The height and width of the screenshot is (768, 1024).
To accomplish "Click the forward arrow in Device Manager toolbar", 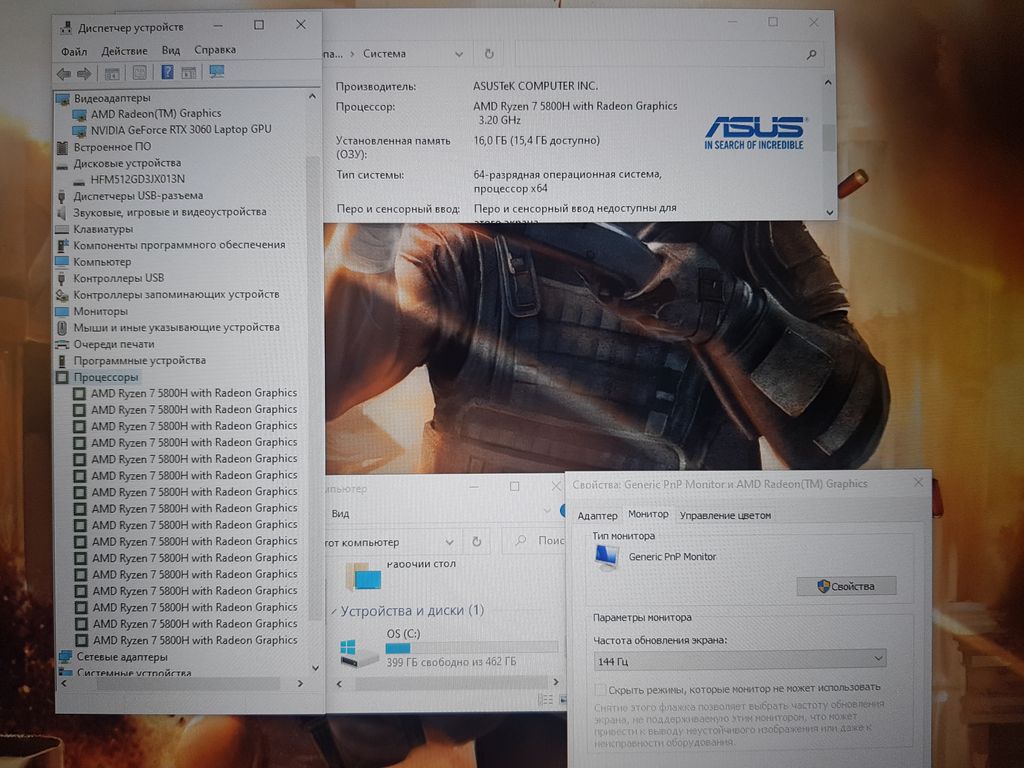I will [x=84, y=74].
